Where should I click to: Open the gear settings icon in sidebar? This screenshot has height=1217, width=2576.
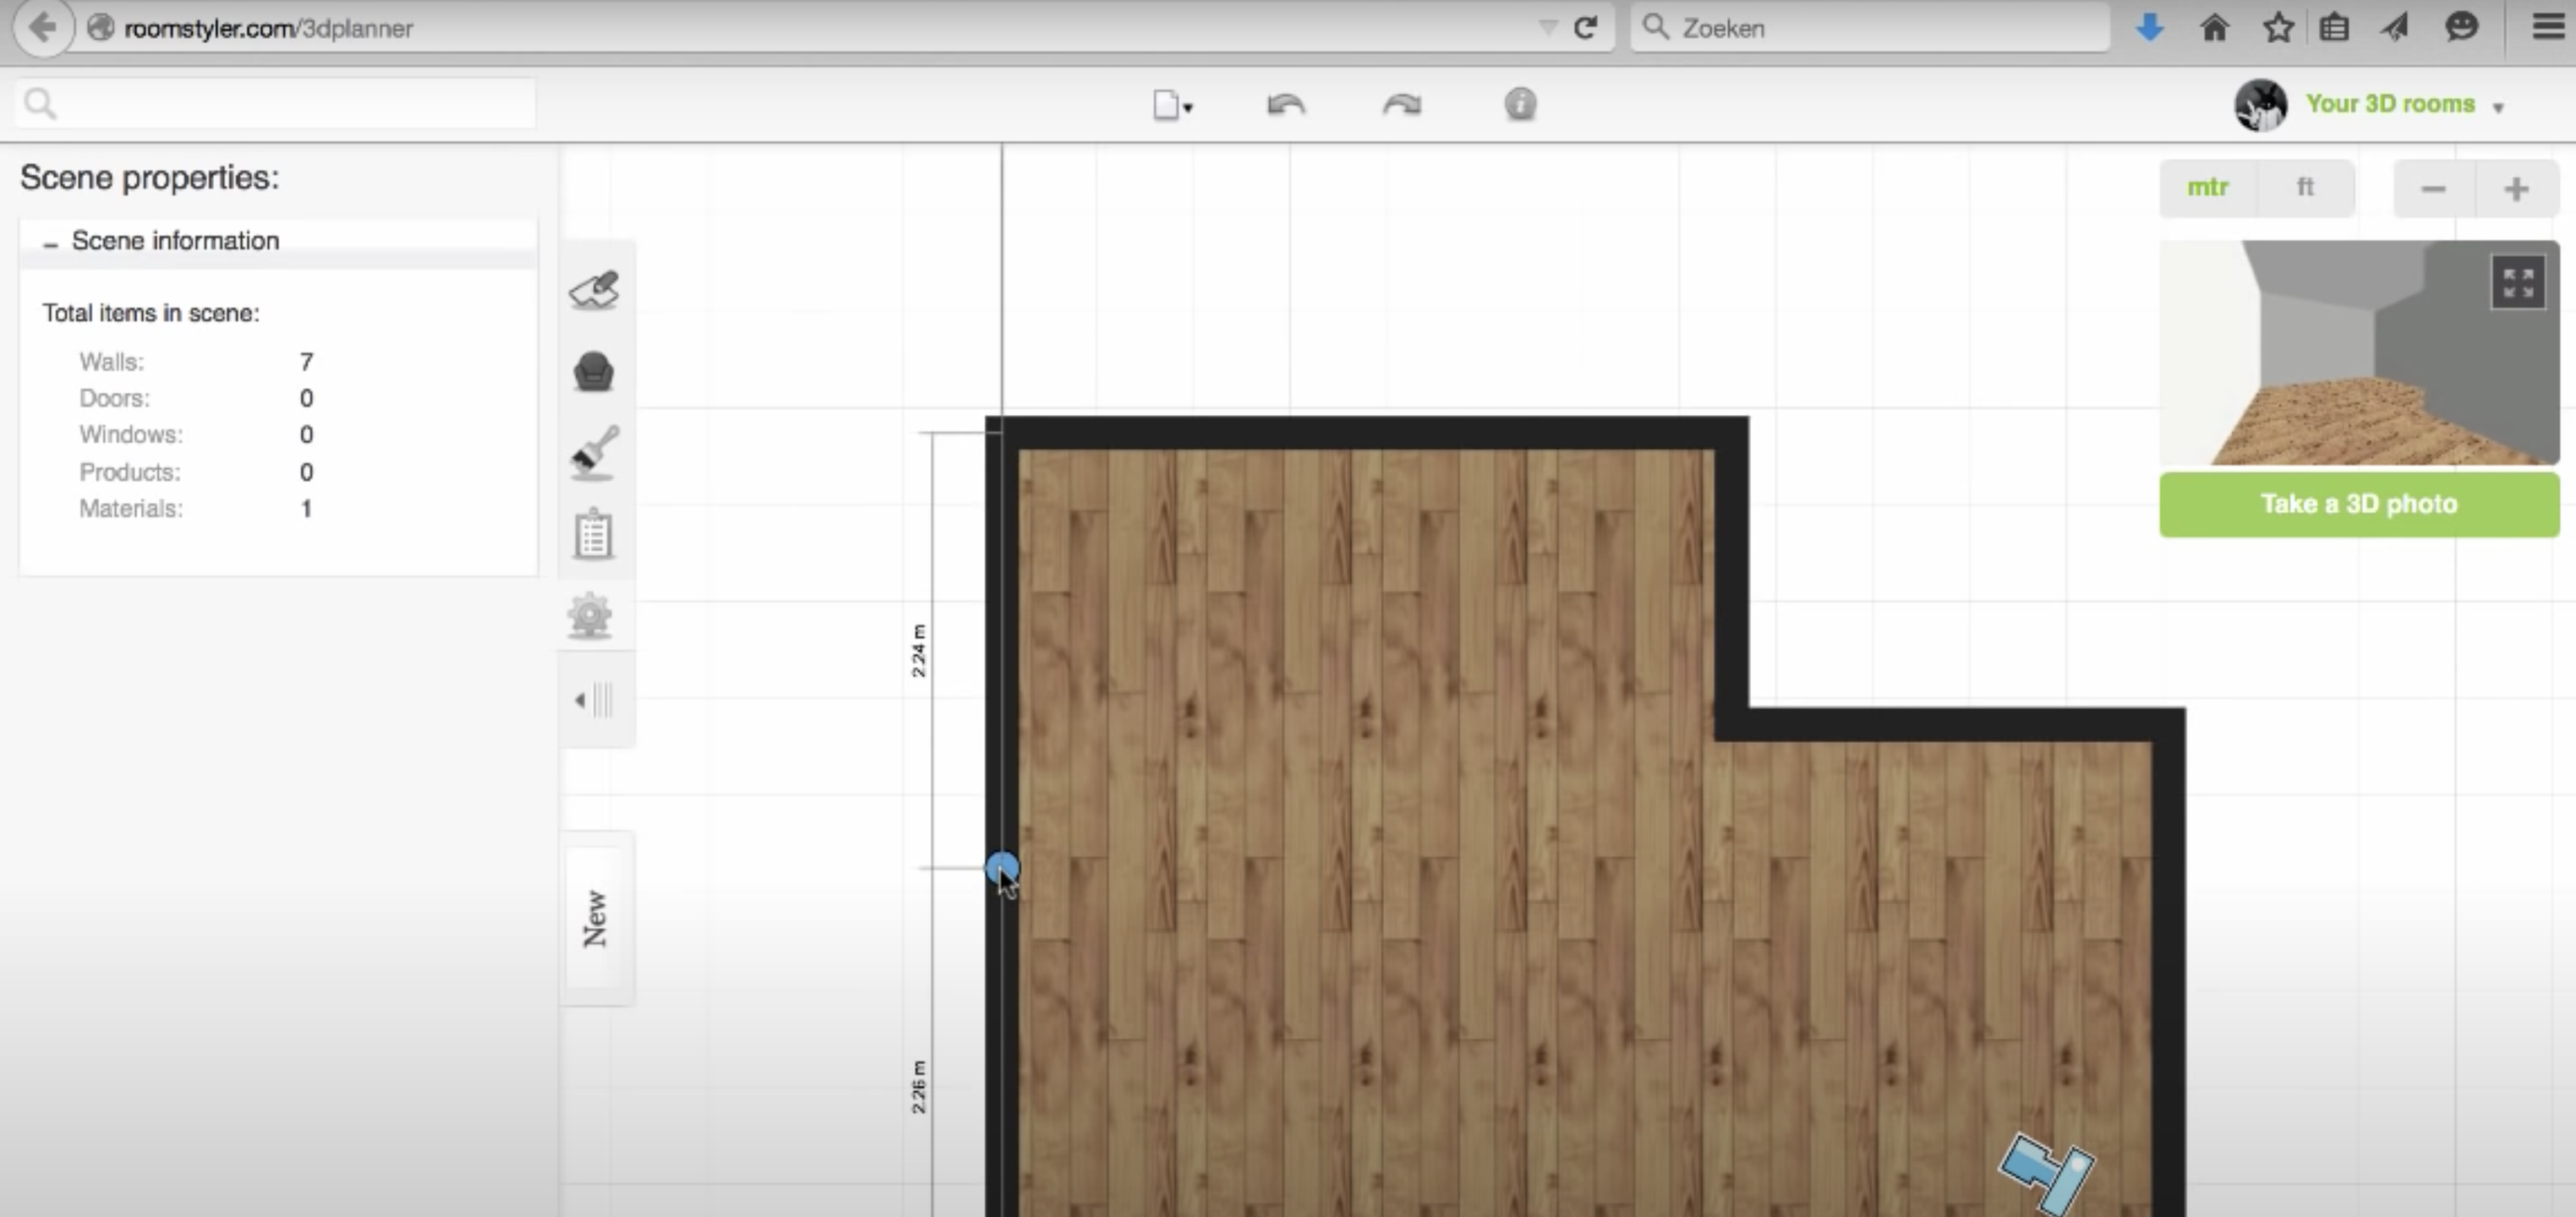tap(590, 615)
